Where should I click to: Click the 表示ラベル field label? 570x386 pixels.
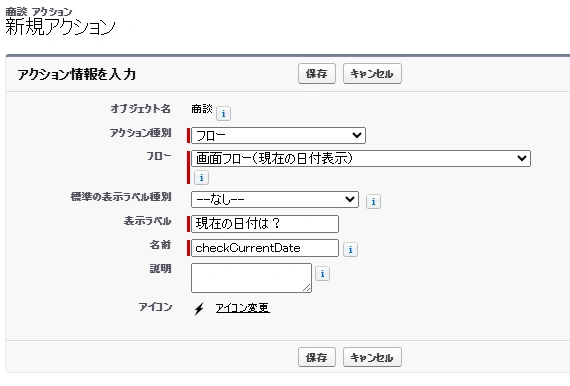[x=147, y=221]
